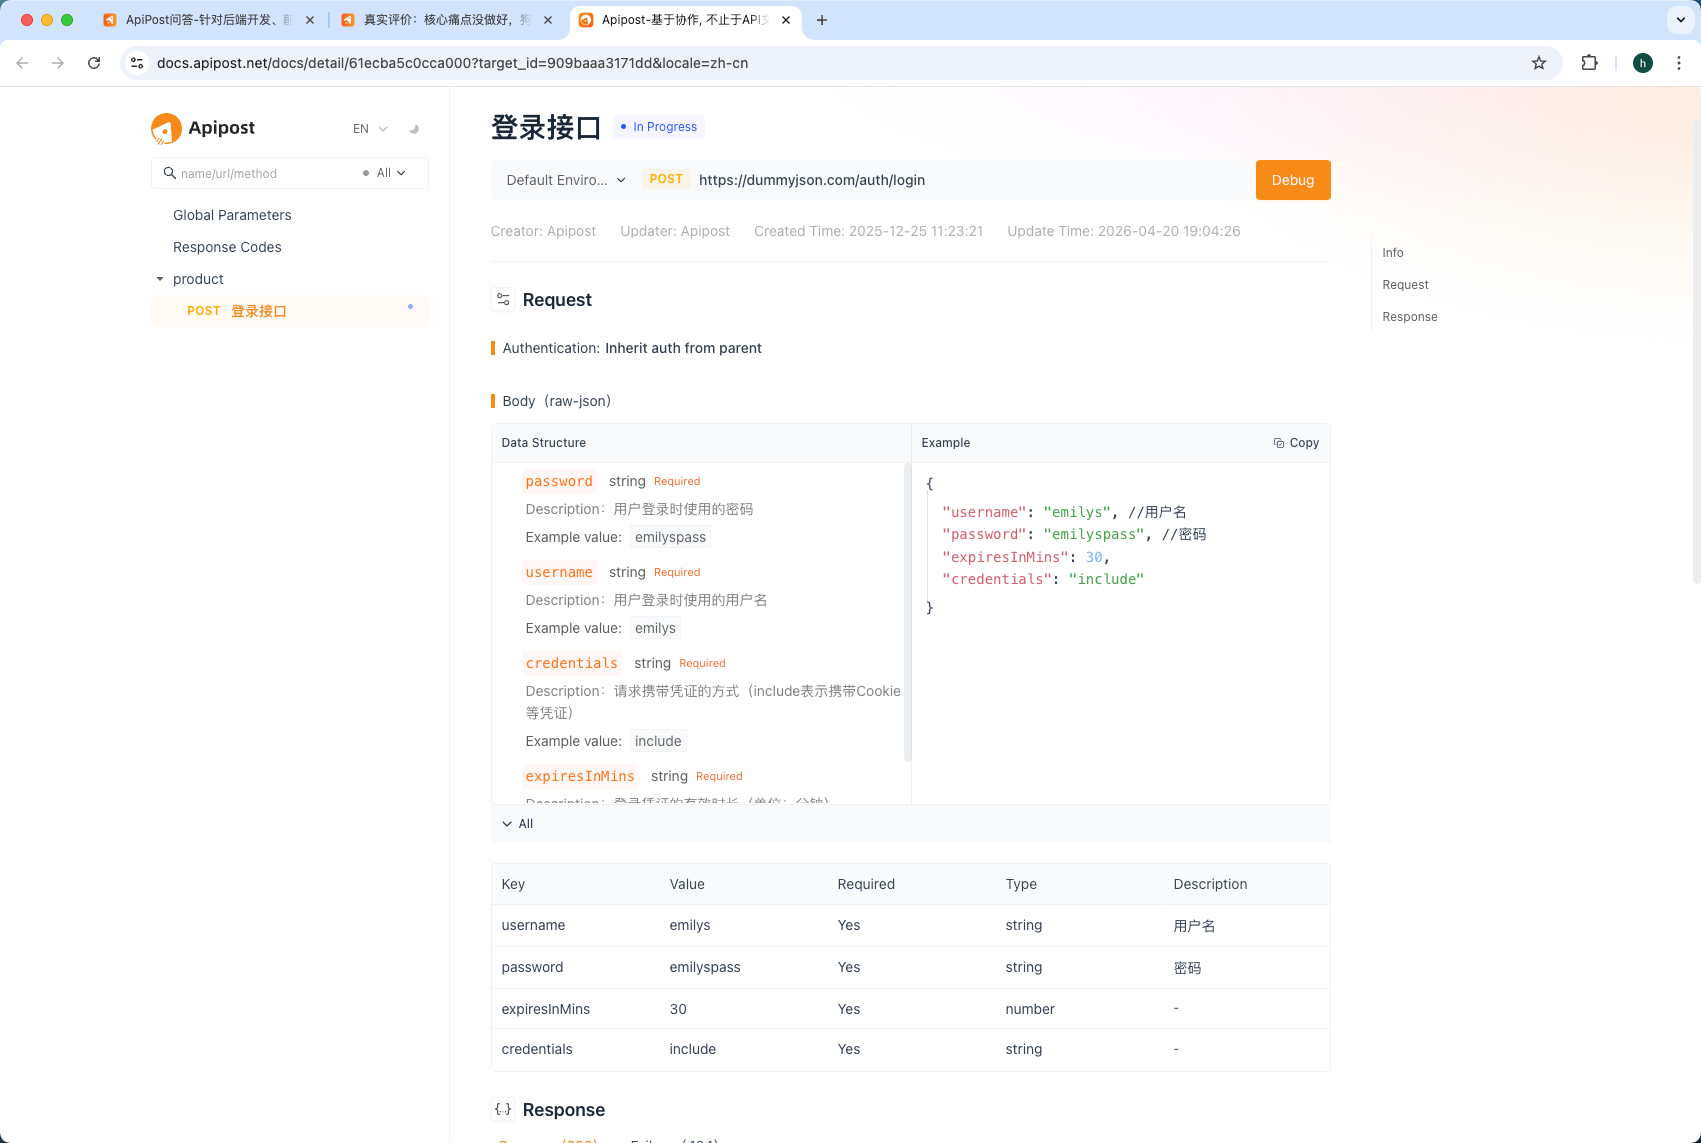Click the site information icon in address bar

pos(138,63)
